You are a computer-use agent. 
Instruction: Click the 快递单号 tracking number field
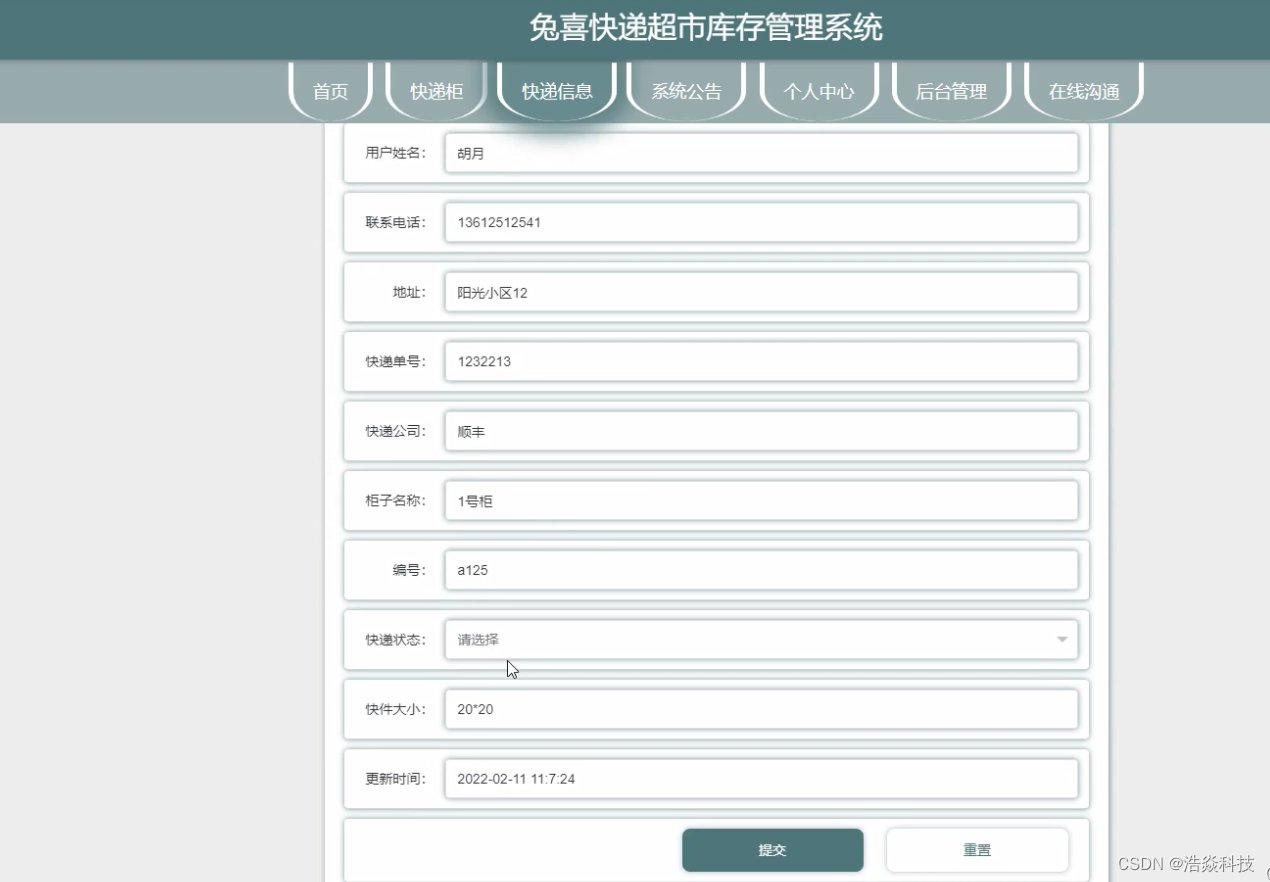pyautogui.click(x=762, y=361)
